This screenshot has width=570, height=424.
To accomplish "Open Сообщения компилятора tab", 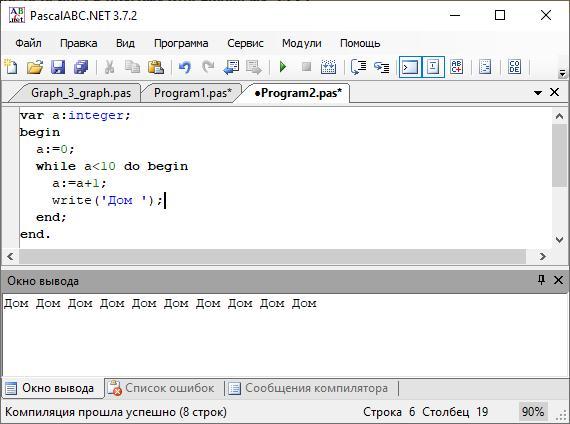I will (x=312, y=388).
